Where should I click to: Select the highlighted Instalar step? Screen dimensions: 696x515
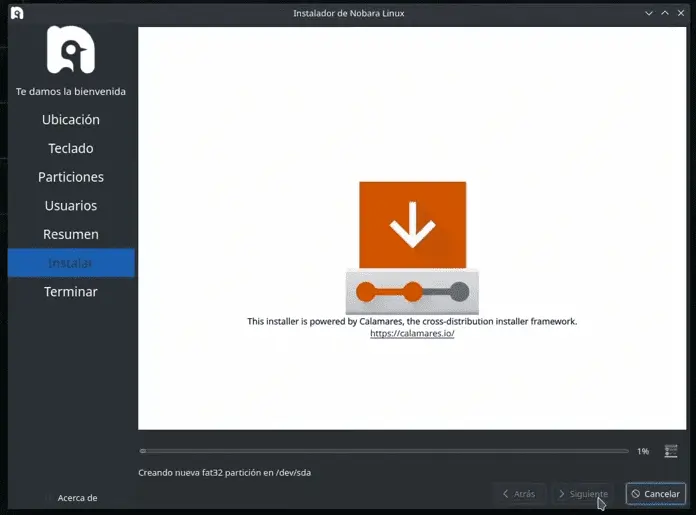(71, 263)
